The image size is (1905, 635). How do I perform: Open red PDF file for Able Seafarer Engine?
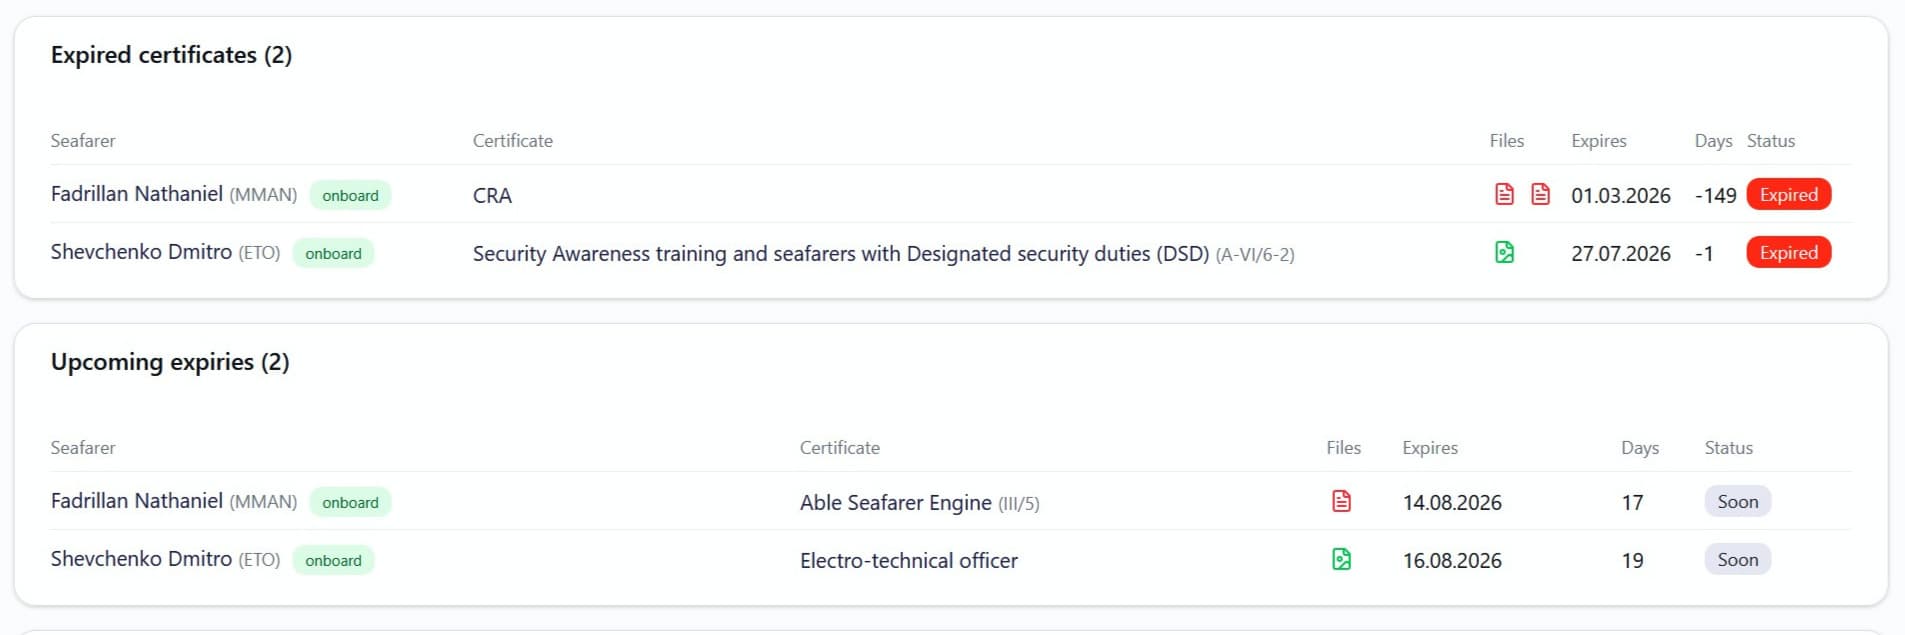pyautogui.click(x=1341, y=501)
